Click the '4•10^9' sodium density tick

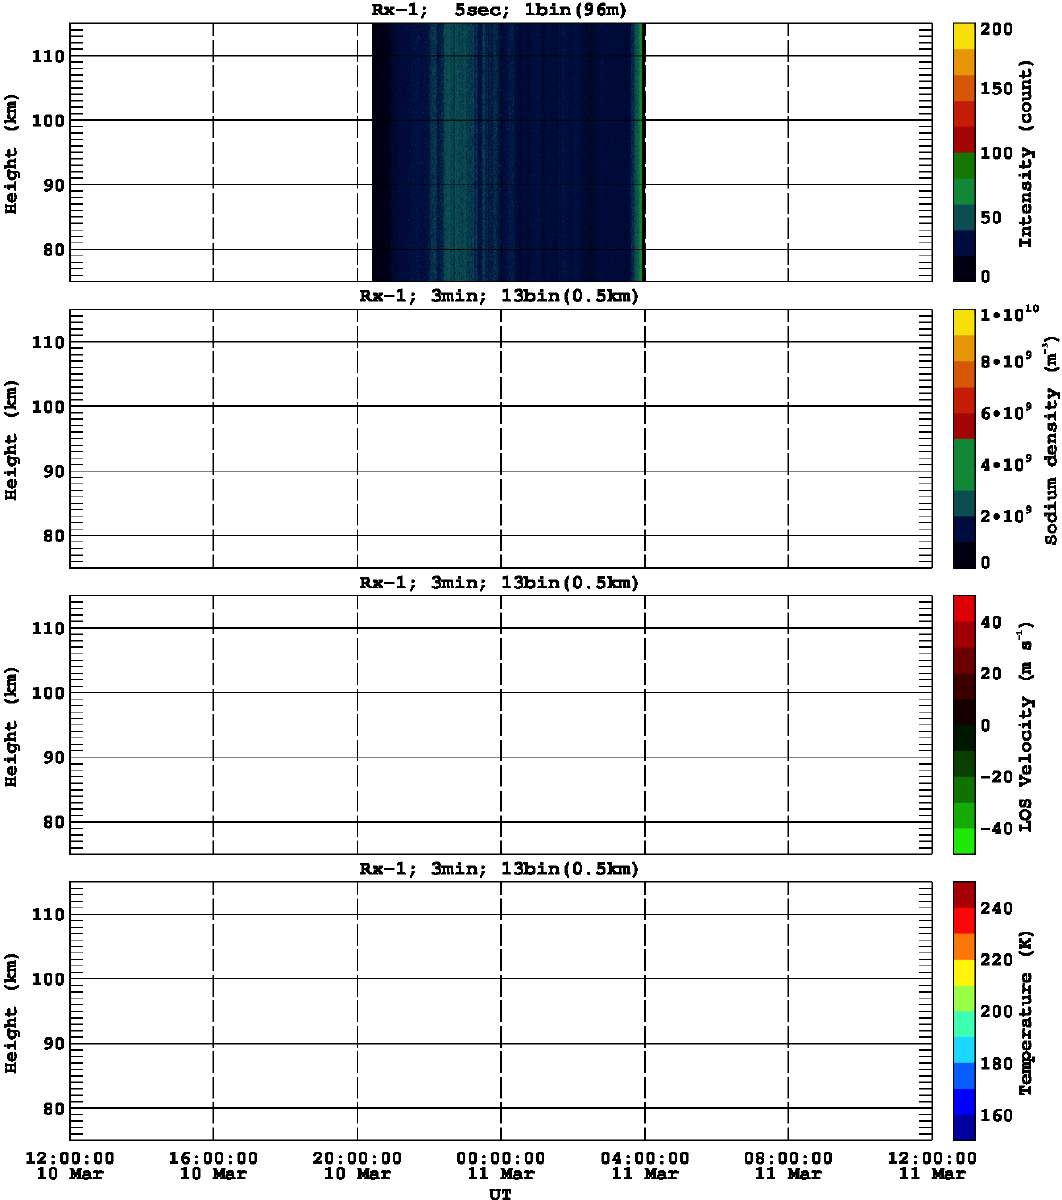coord(1006,464)
